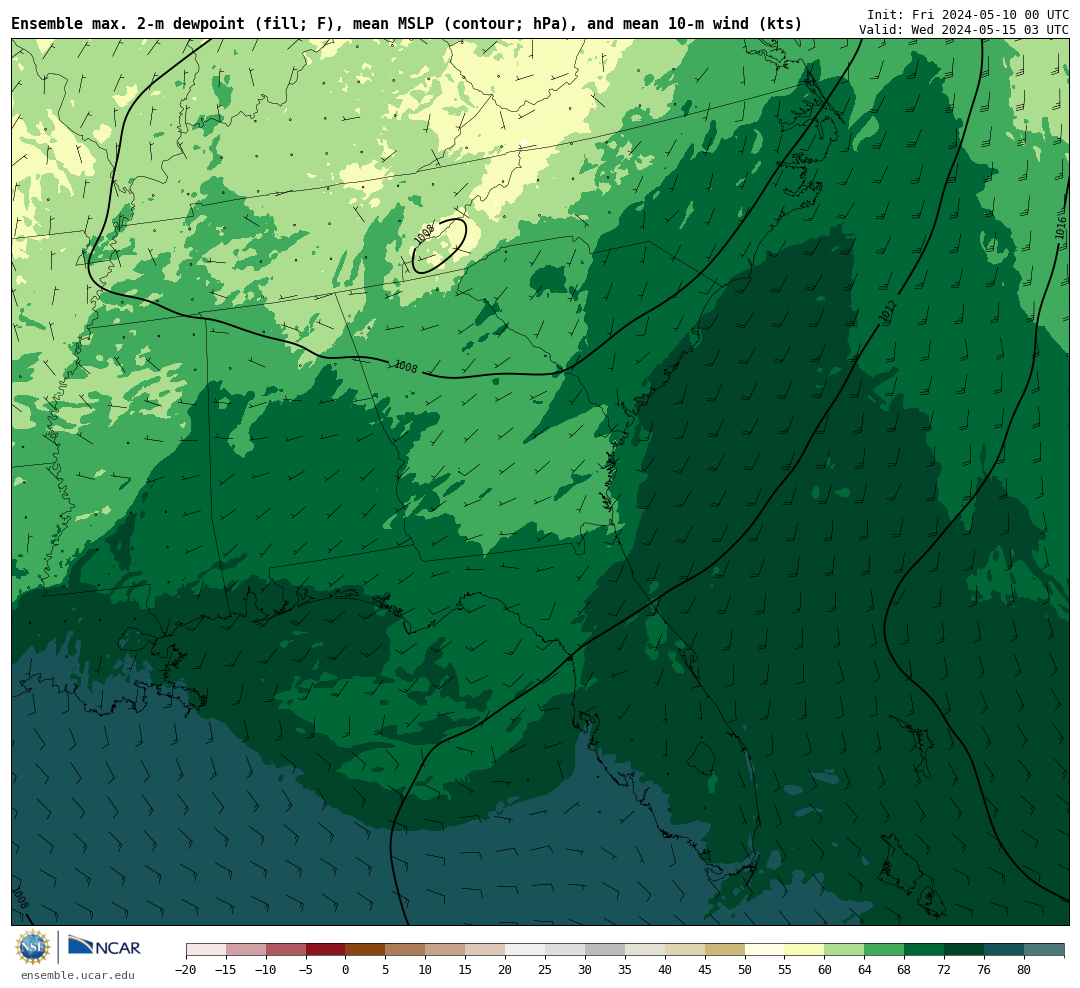Pick the -20 to -15 pale pink colorbar swatch
Screen dimensions: 1080x988
tap(206, 950)
